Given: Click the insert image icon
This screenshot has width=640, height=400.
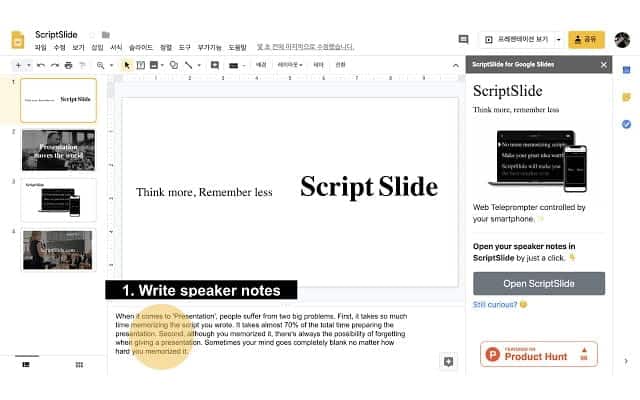Looking at the screenshot, I should click(154, 65).
